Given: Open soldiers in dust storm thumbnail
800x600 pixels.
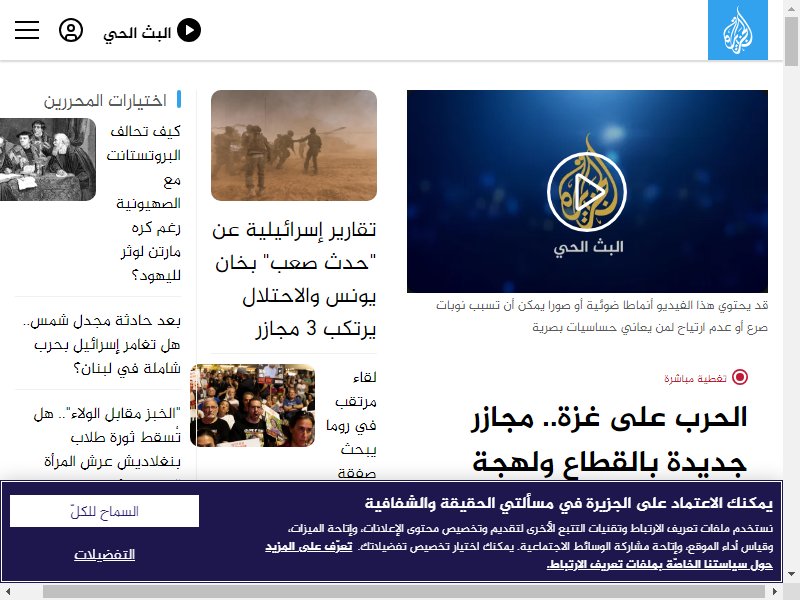Looking at the screenshot, I should point(294,145).
